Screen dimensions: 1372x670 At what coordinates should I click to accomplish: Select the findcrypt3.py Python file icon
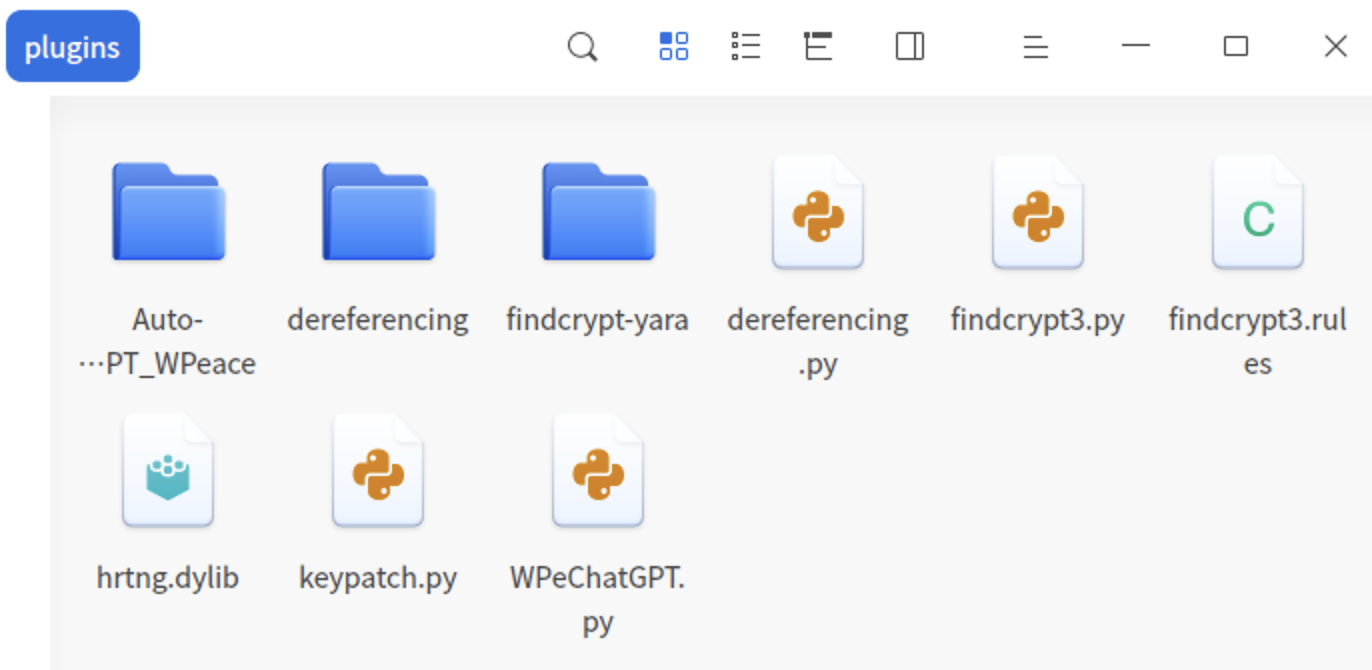1038,212
